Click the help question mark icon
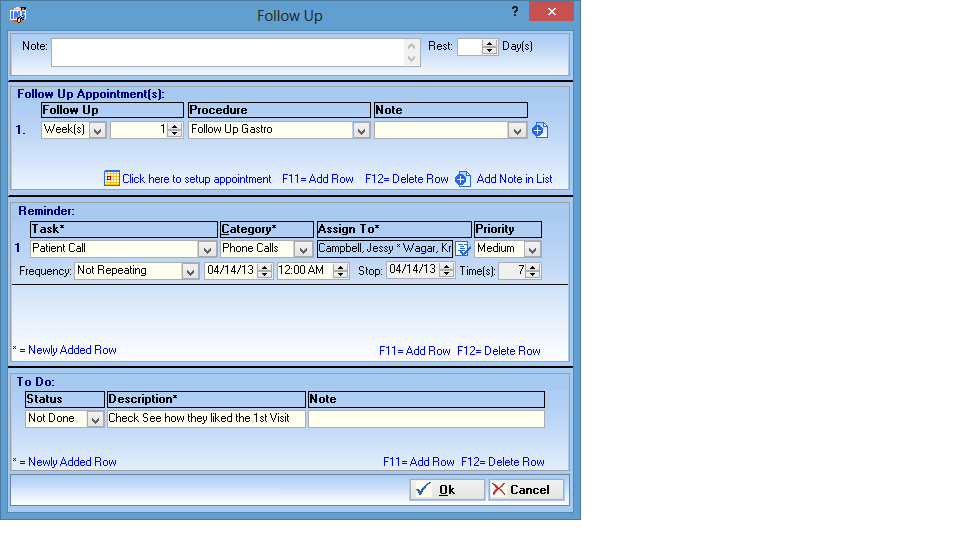The image size is (976, 536). (x=515, y=11)
